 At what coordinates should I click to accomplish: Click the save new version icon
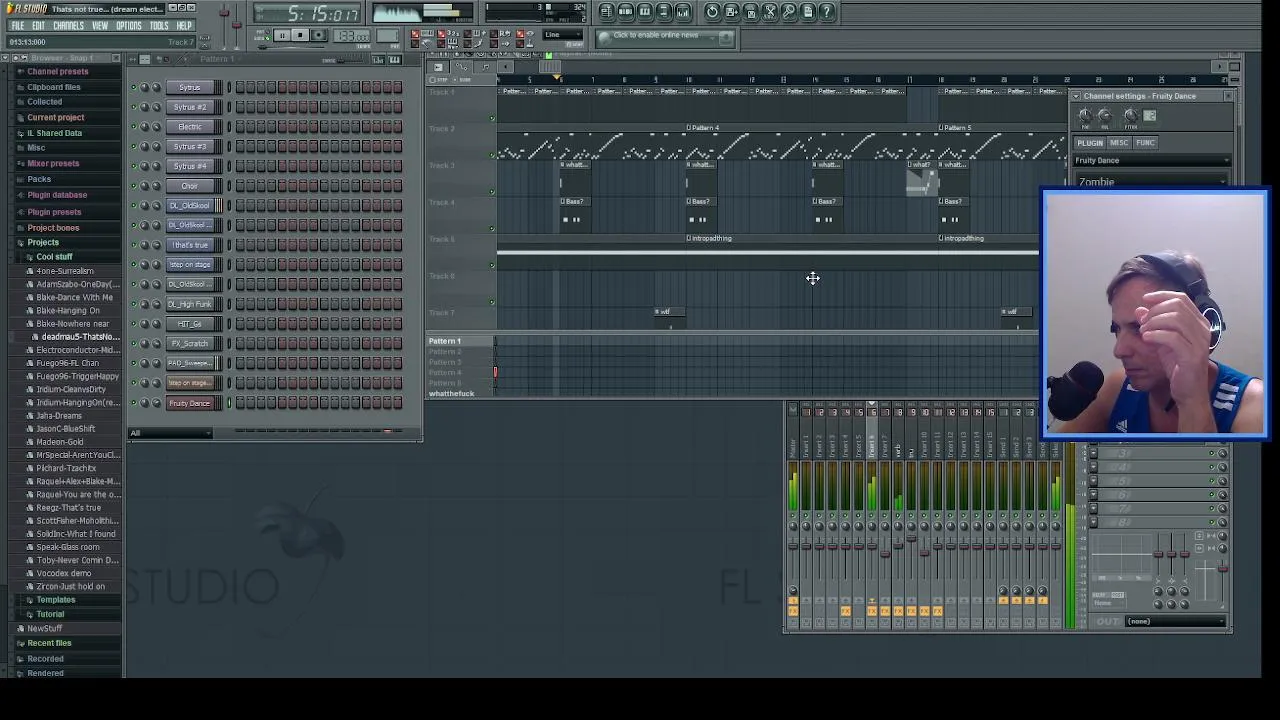coord(731,11)
